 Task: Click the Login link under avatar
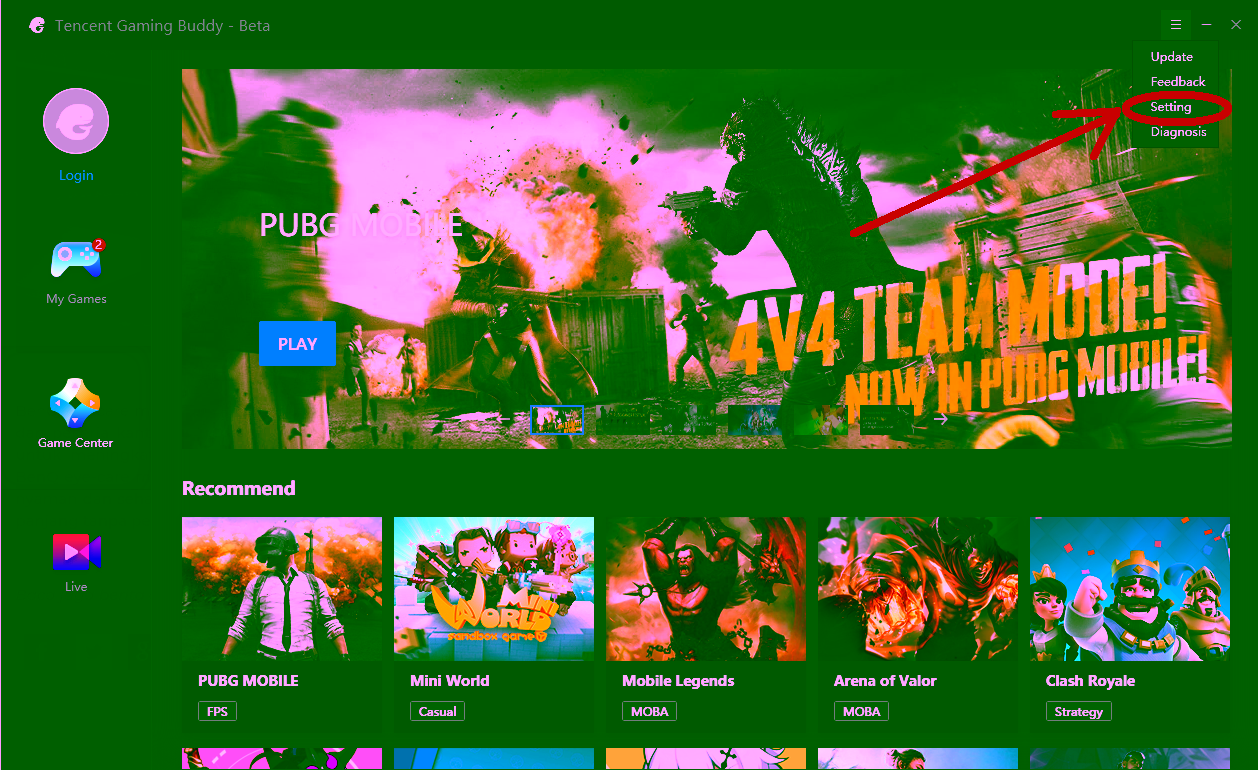coord(76,175)
